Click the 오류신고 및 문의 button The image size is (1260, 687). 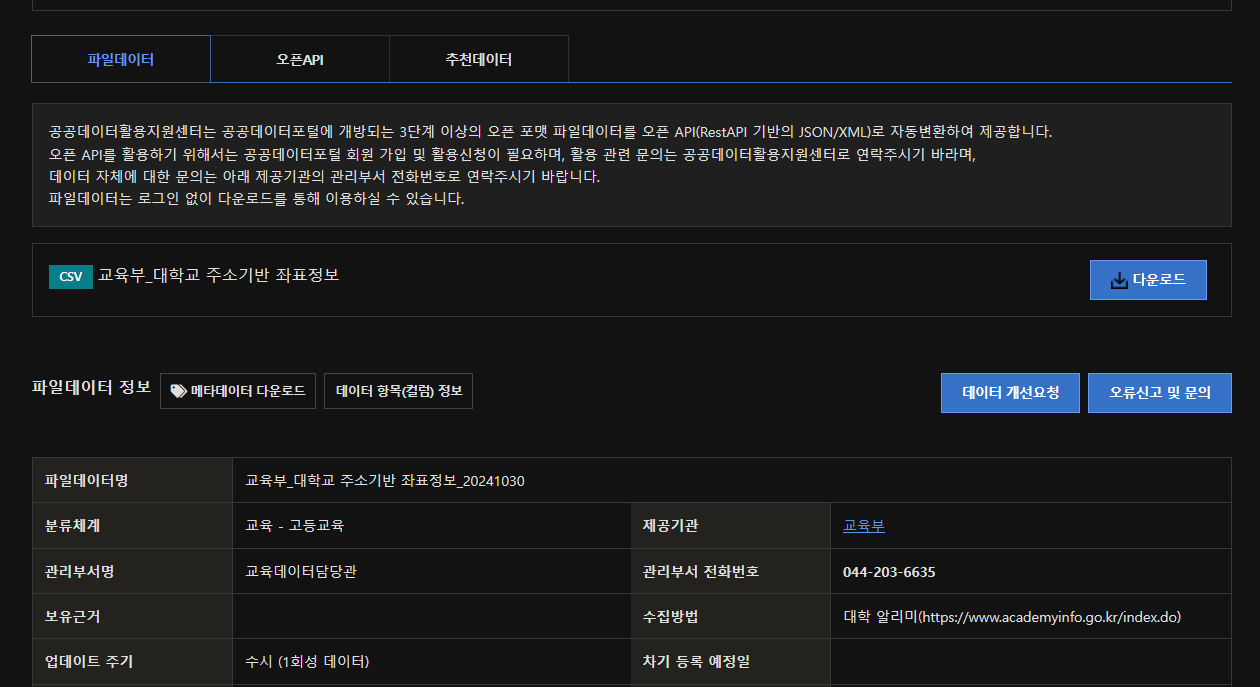pyautogui.click(x=1160, y=393)
